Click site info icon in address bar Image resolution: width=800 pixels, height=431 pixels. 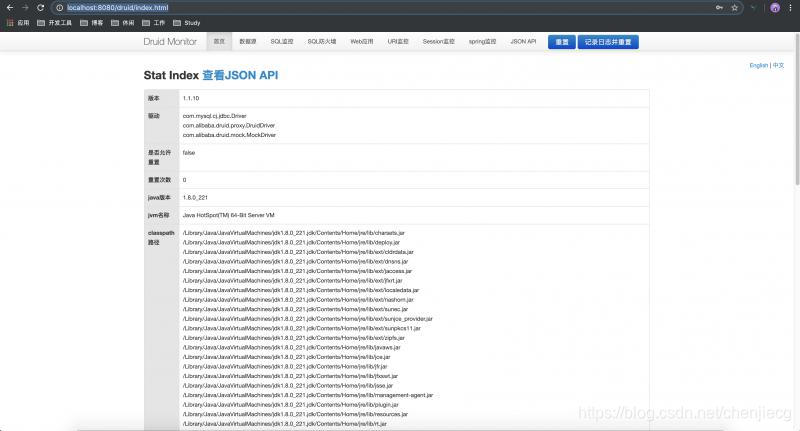pos(59,8)
